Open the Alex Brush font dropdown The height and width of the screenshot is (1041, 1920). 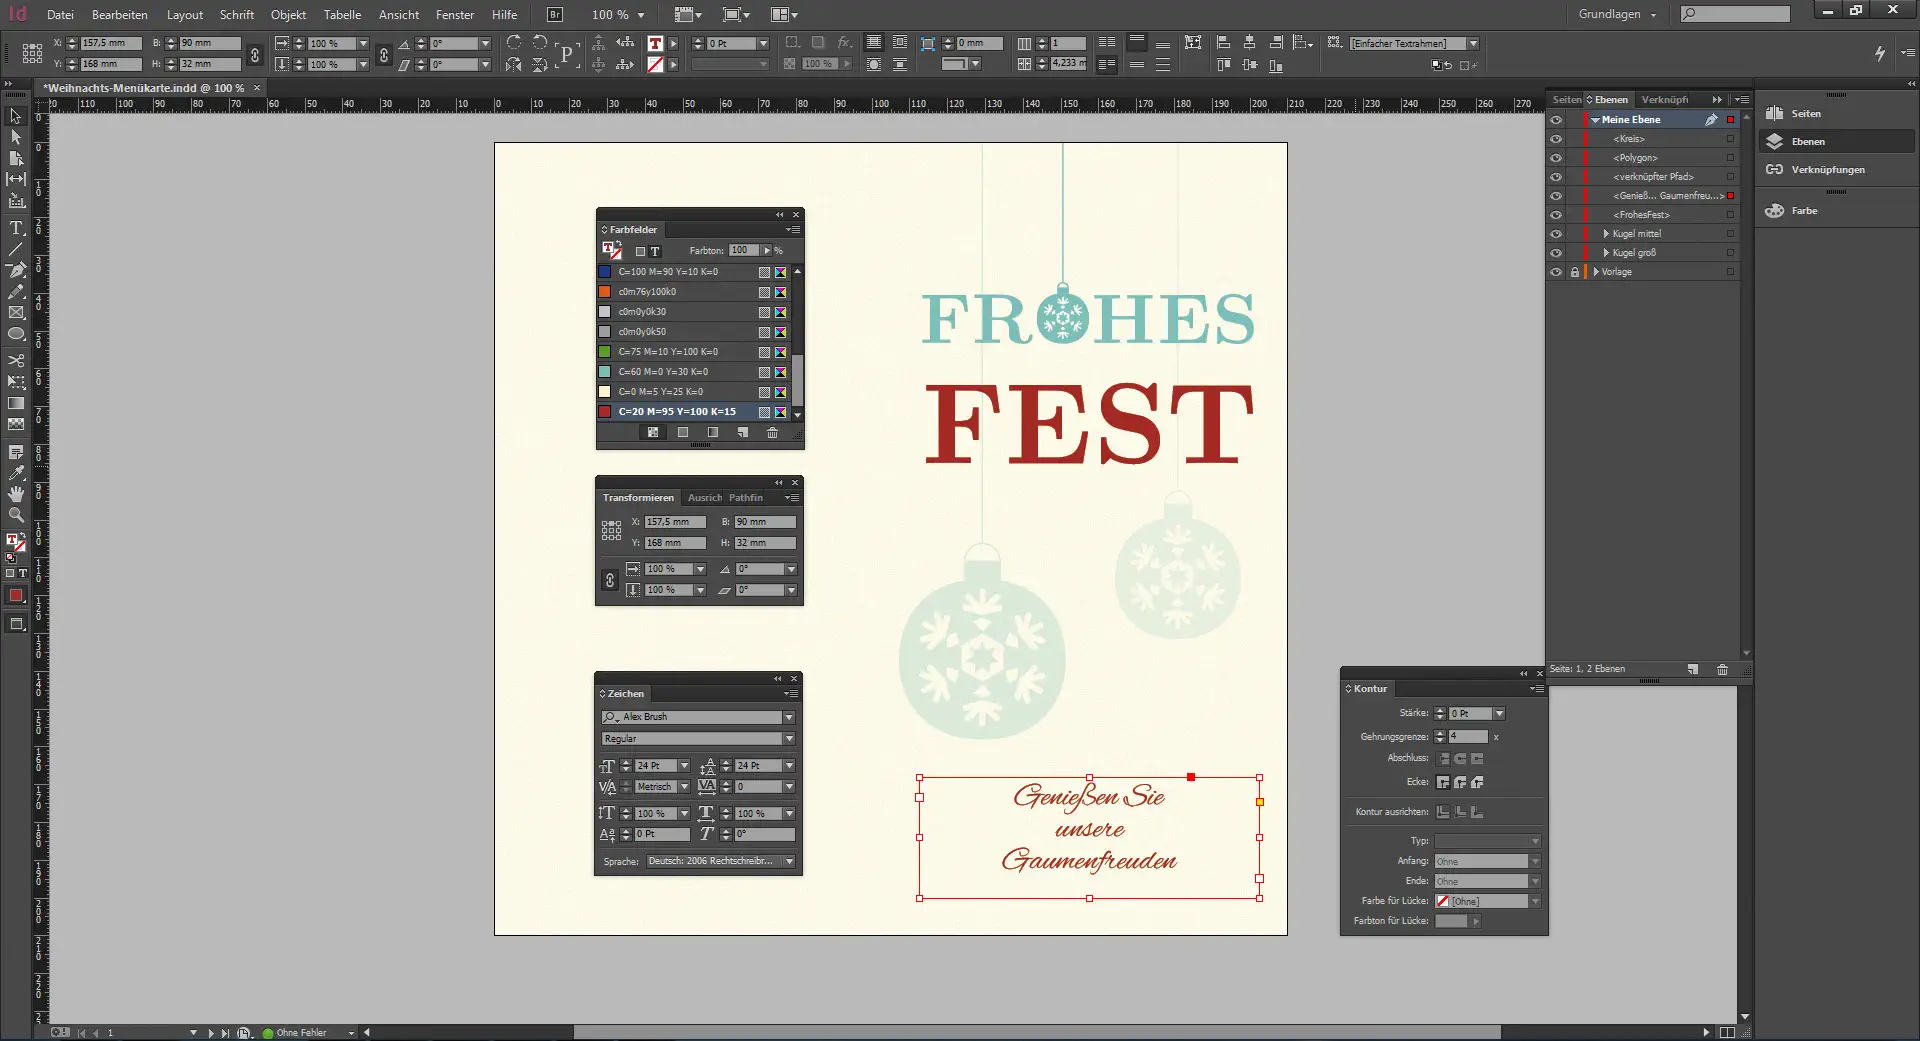[x=789, y=717]
